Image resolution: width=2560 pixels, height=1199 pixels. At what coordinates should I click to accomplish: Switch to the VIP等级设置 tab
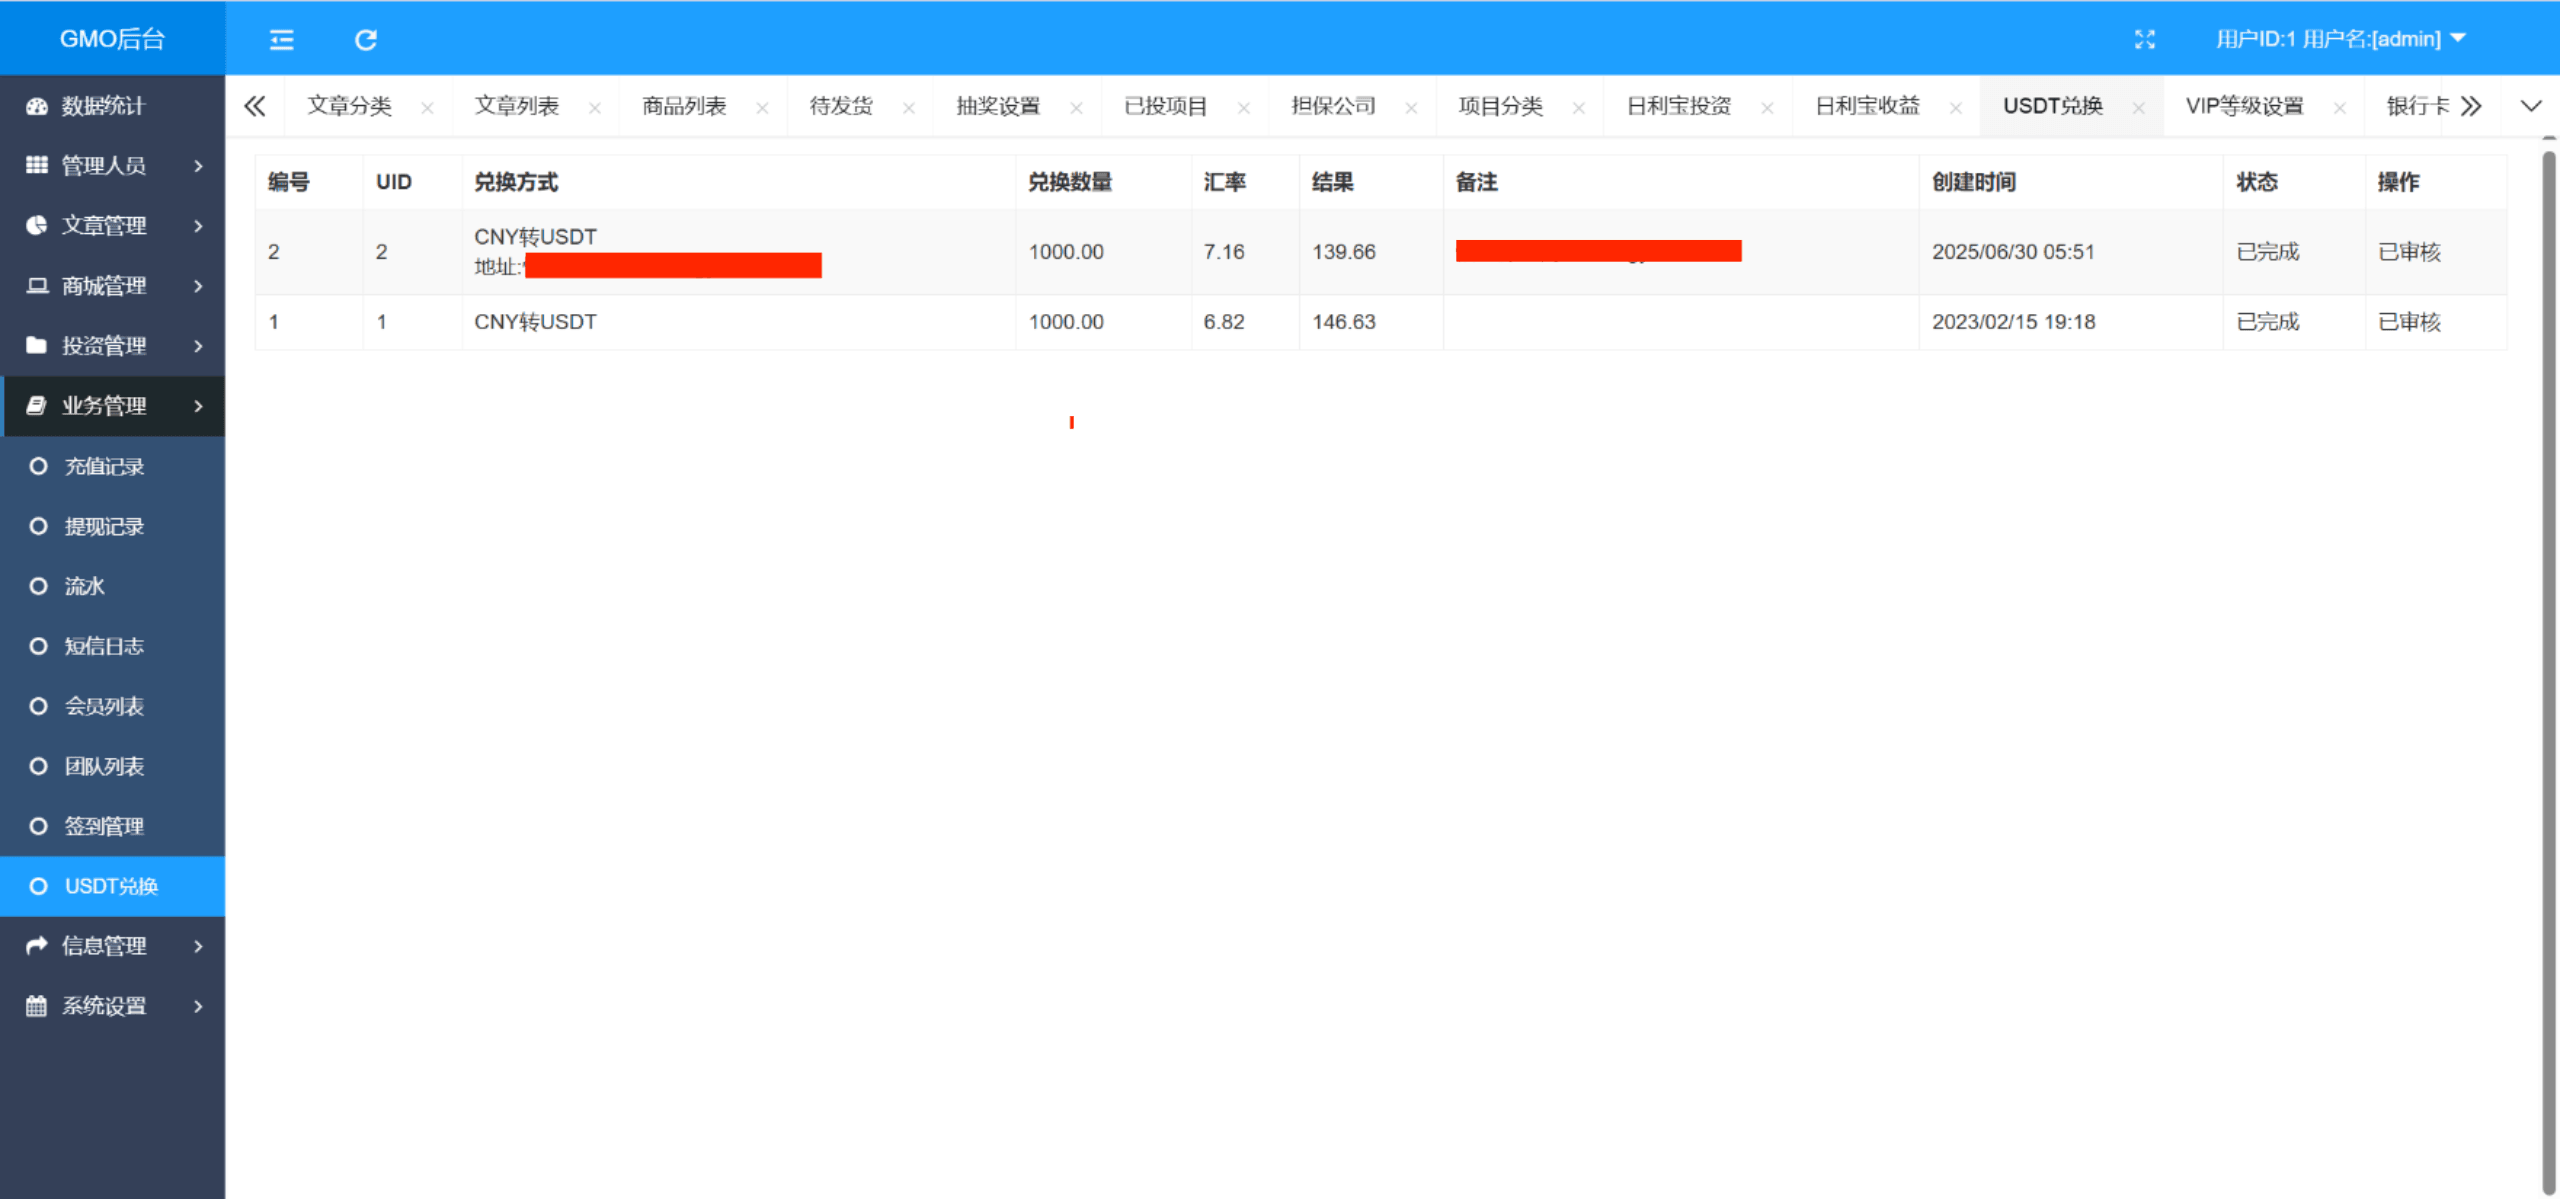tap(2244, 106)
